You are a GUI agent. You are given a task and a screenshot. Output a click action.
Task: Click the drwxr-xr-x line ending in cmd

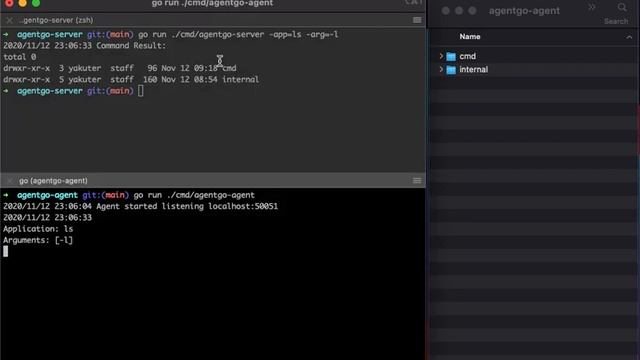point(120,68)
